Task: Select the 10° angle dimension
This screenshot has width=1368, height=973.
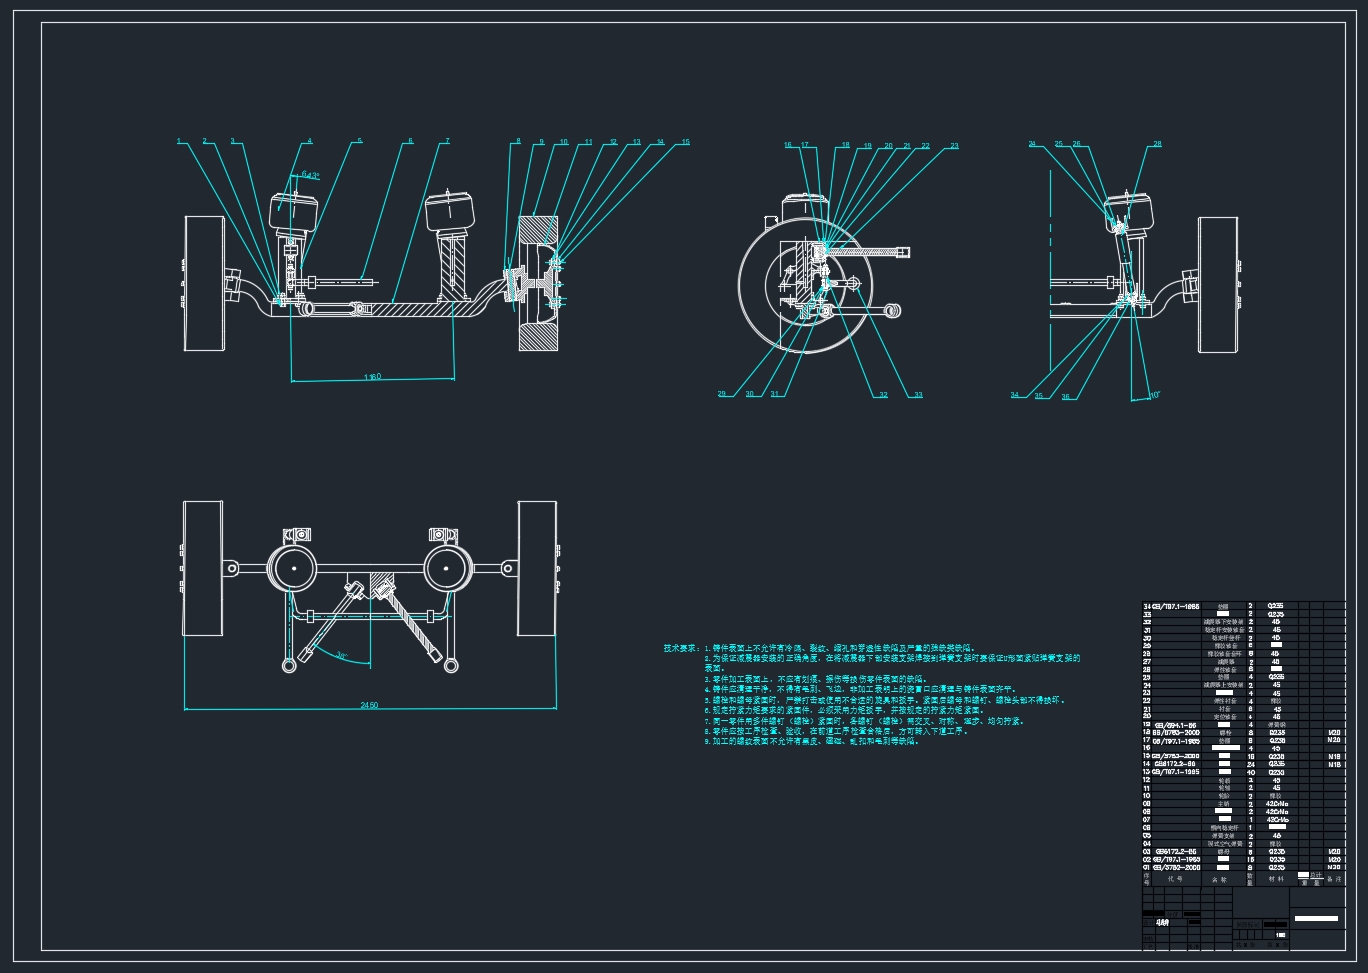Action: pos(1154,396)
